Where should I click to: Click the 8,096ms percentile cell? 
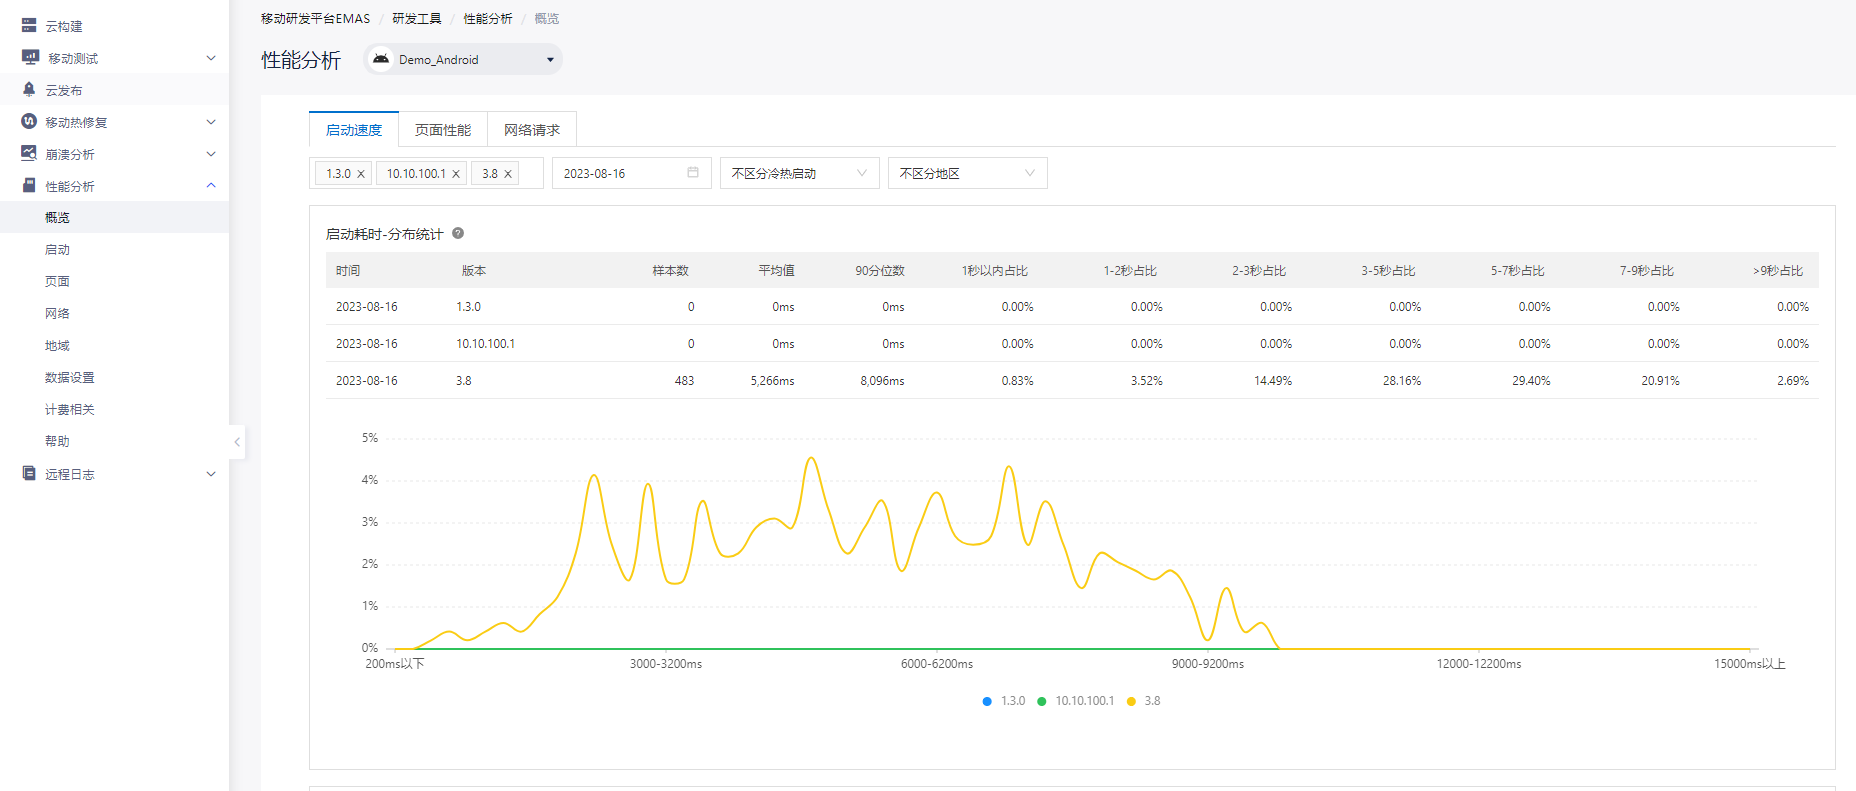tap(882, 381)
